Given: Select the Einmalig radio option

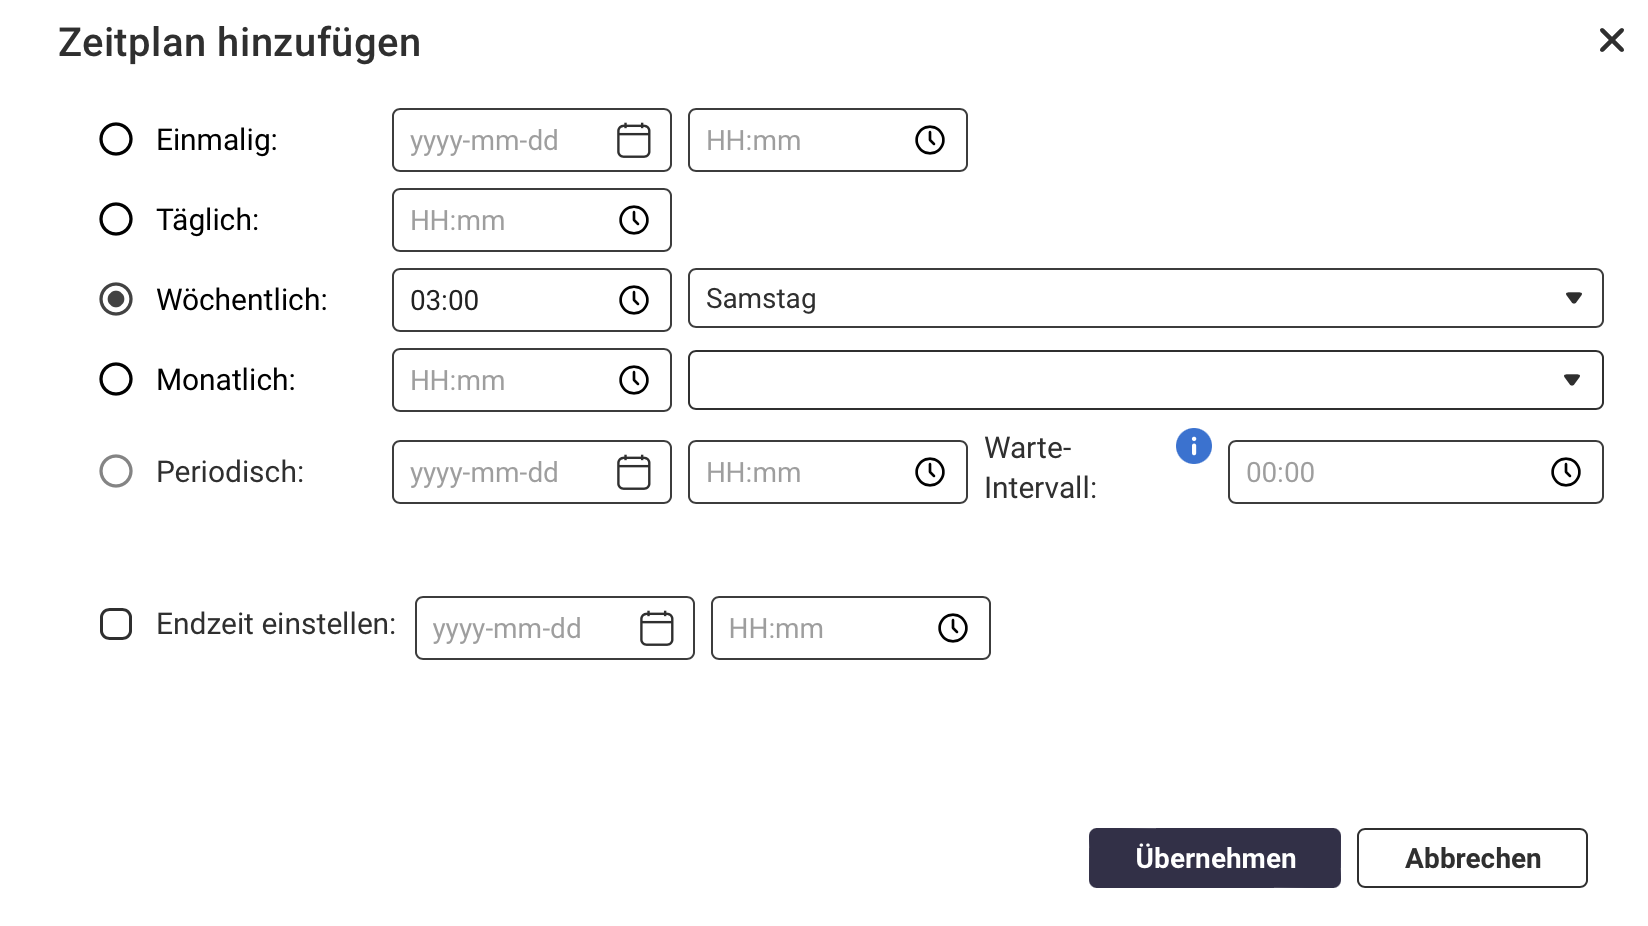Looking at the screenshot, I should click(x=116, y=139).
